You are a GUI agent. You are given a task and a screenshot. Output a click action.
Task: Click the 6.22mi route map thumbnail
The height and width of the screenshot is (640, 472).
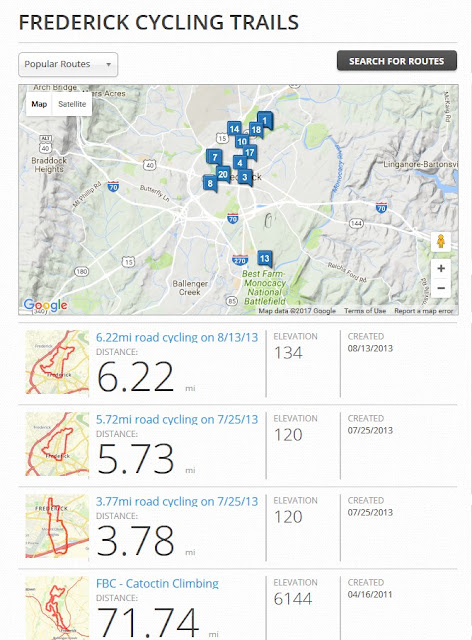pos(57,362)
